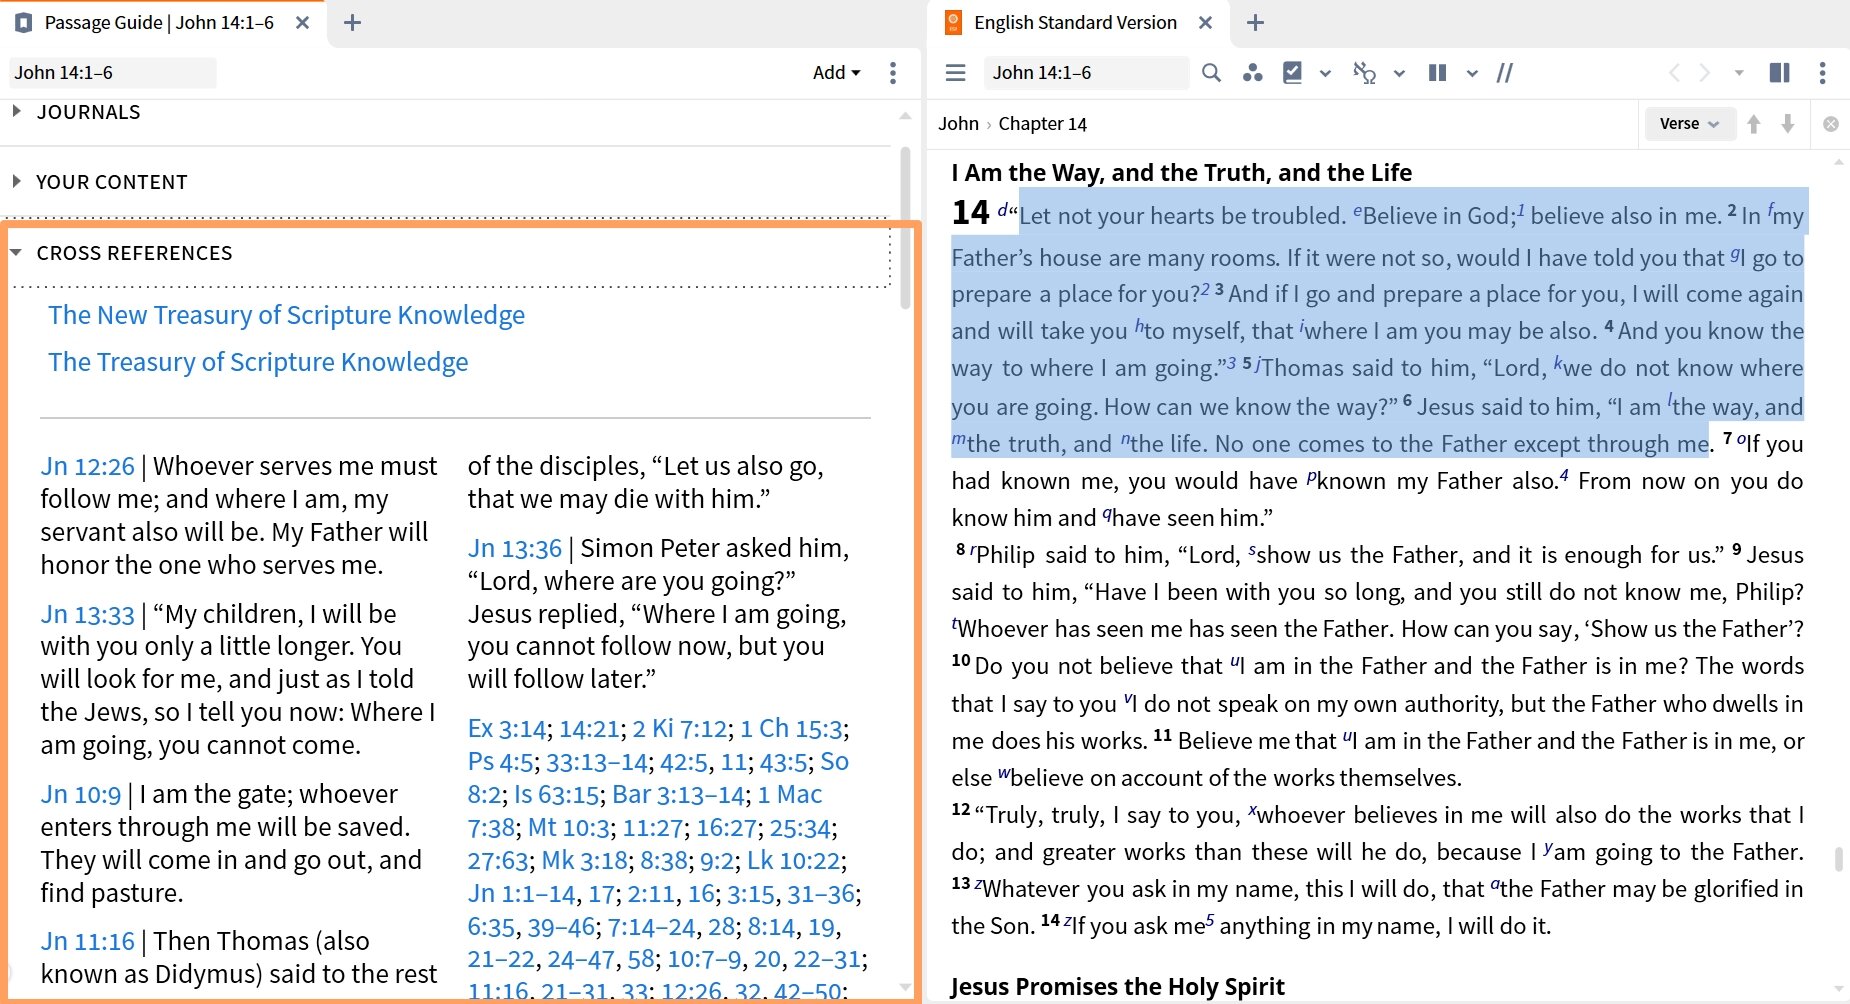Open the Jn 12:26 cross reference
Screen dimensions: 1850x1004
click(x=87, y=467)
